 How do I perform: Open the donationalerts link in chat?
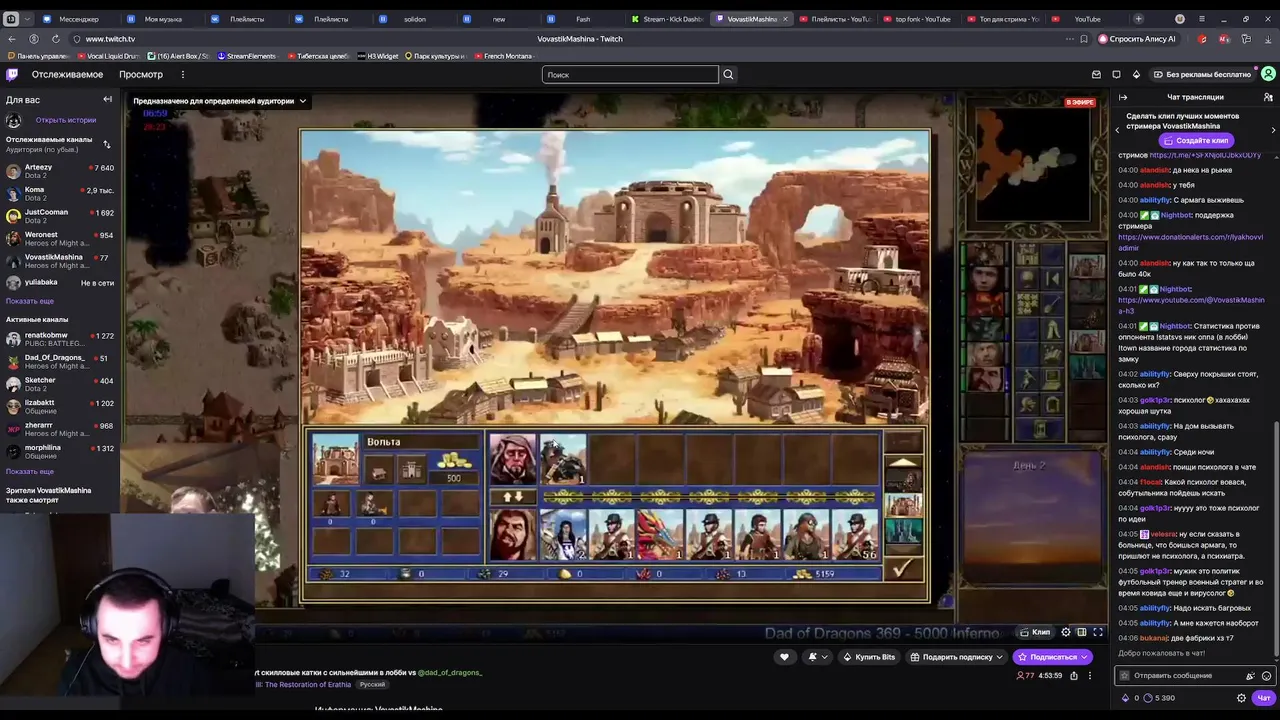[x=1190, y=242]
